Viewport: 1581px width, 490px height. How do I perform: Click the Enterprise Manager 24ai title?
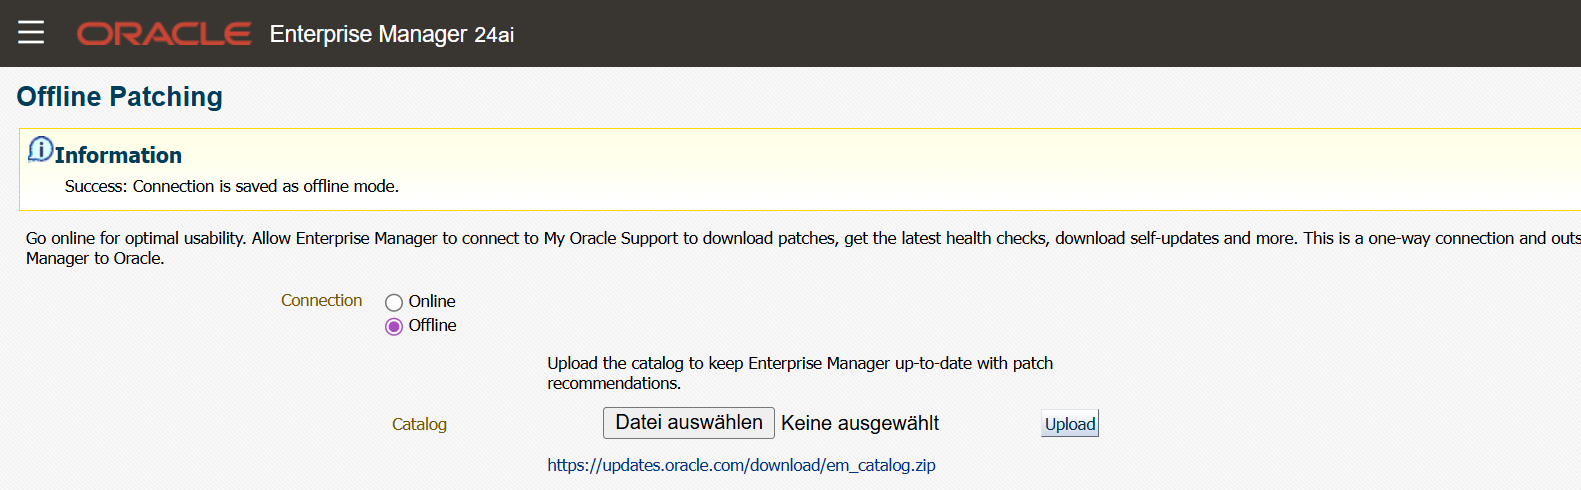[x=392, y=34]
